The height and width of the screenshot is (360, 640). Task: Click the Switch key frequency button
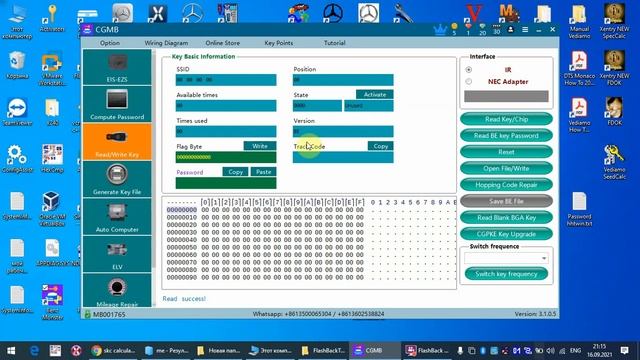(x=506, y=274)
